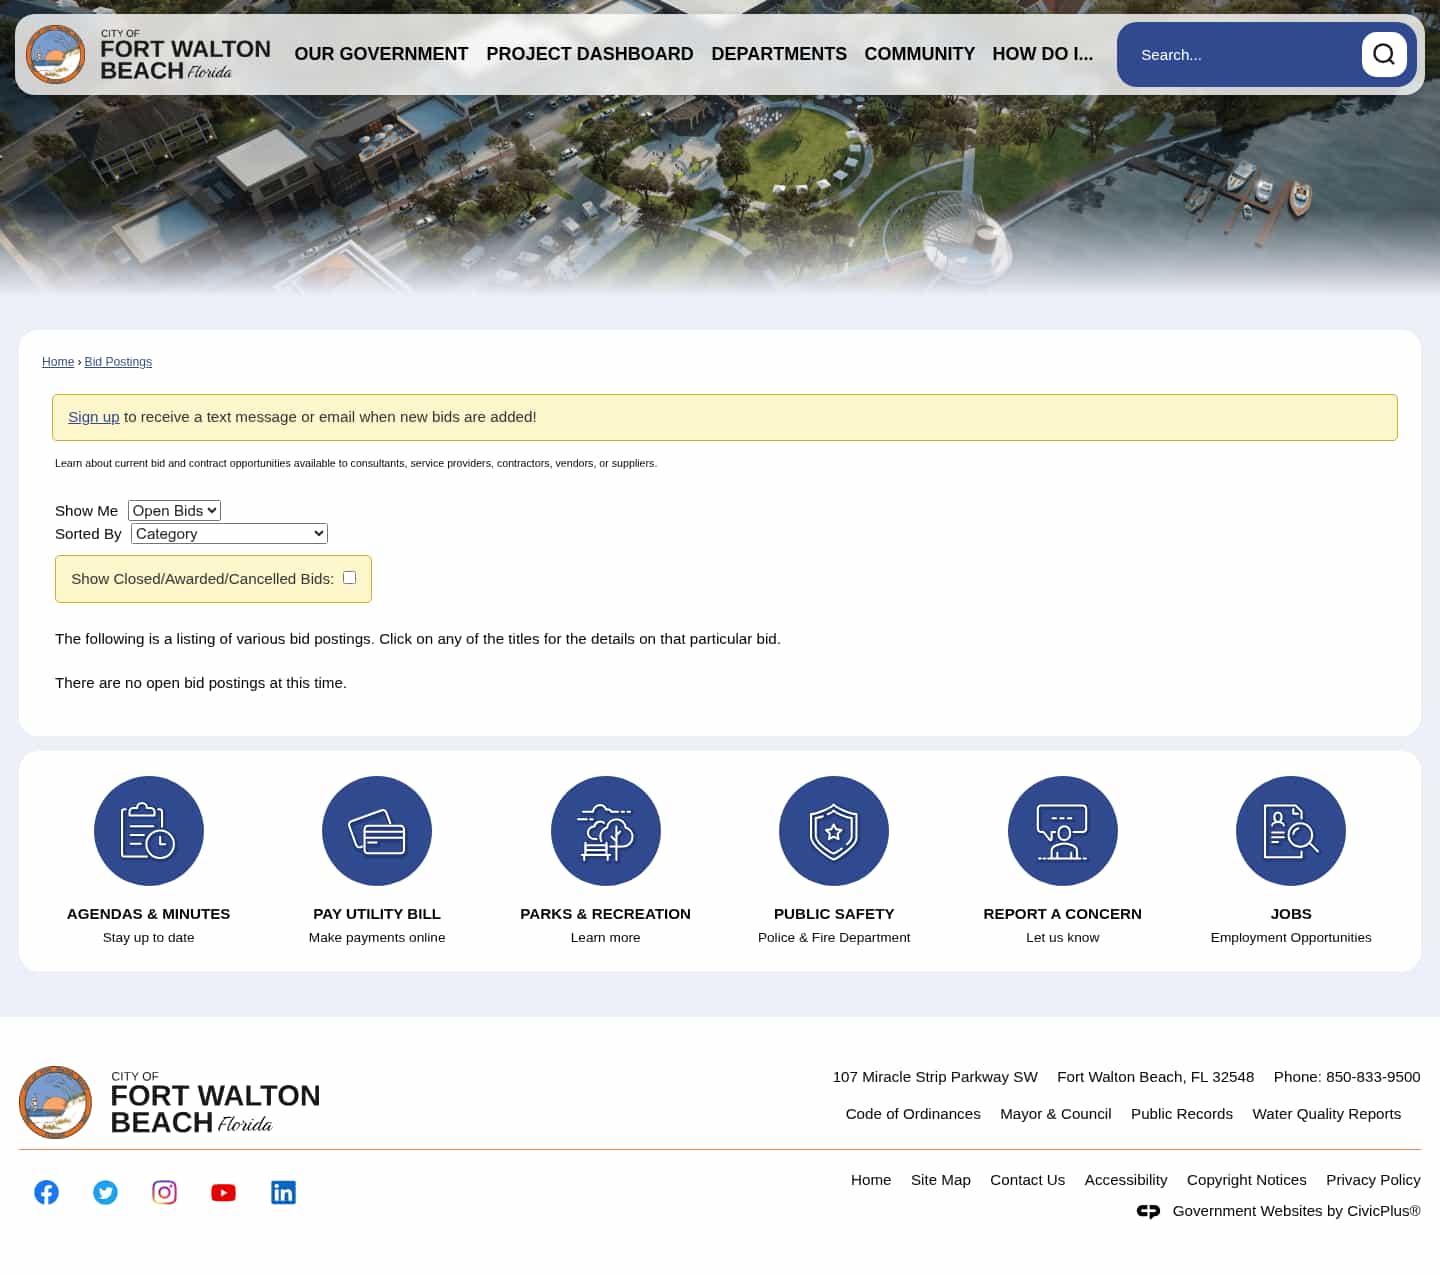Open the Site Map link
Viewport: 1440px width, 1275px height.
pos(941,1180)
